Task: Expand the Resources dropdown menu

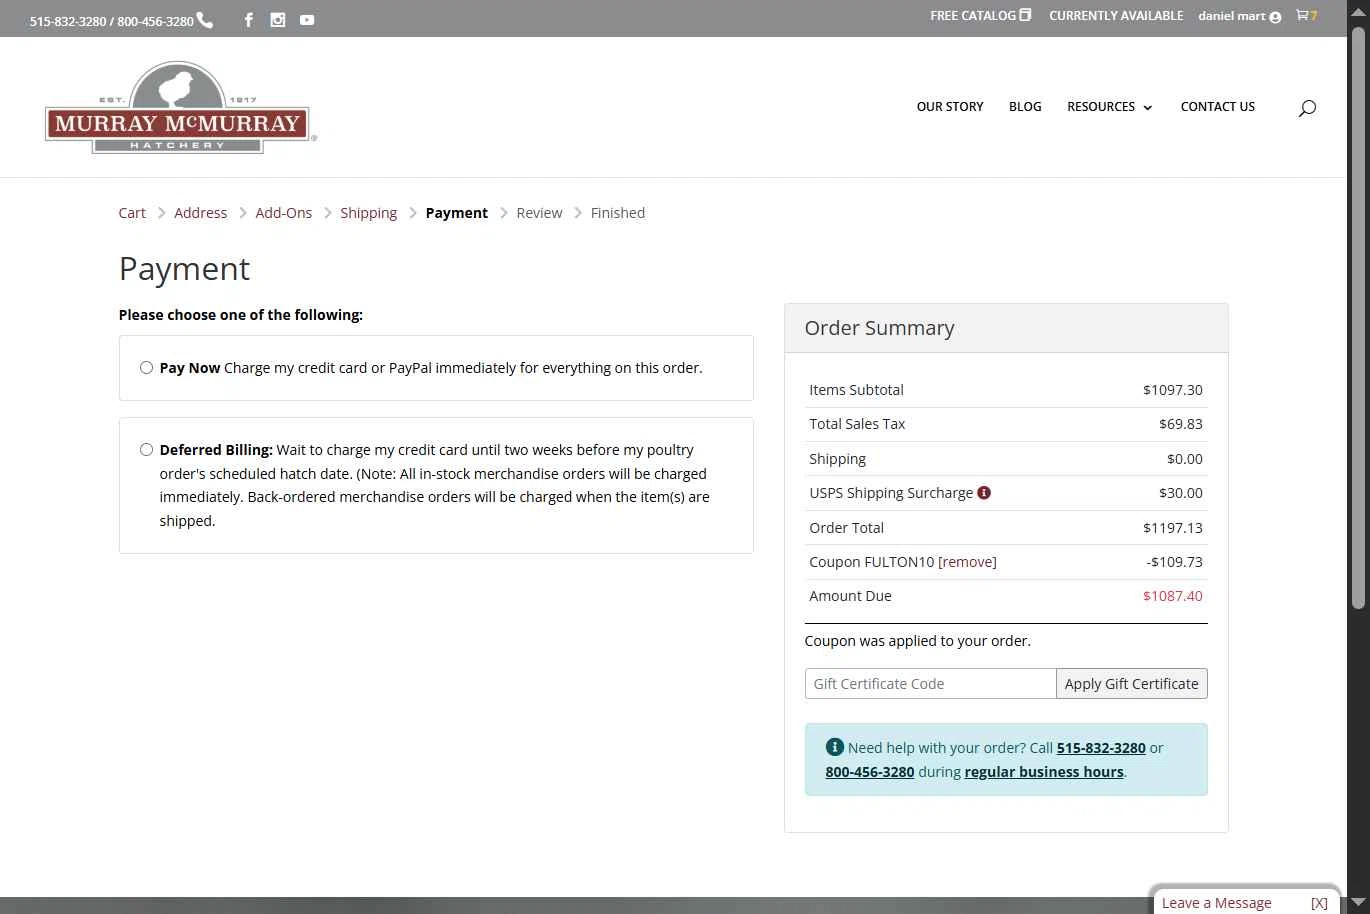Action: tap(1109, 107)
